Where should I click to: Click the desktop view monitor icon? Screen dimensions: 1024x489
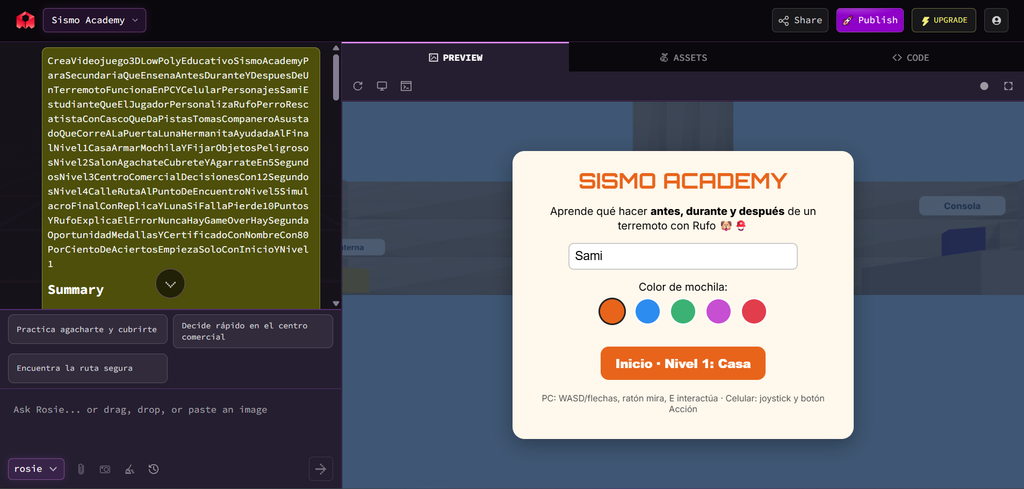[382, 86]
